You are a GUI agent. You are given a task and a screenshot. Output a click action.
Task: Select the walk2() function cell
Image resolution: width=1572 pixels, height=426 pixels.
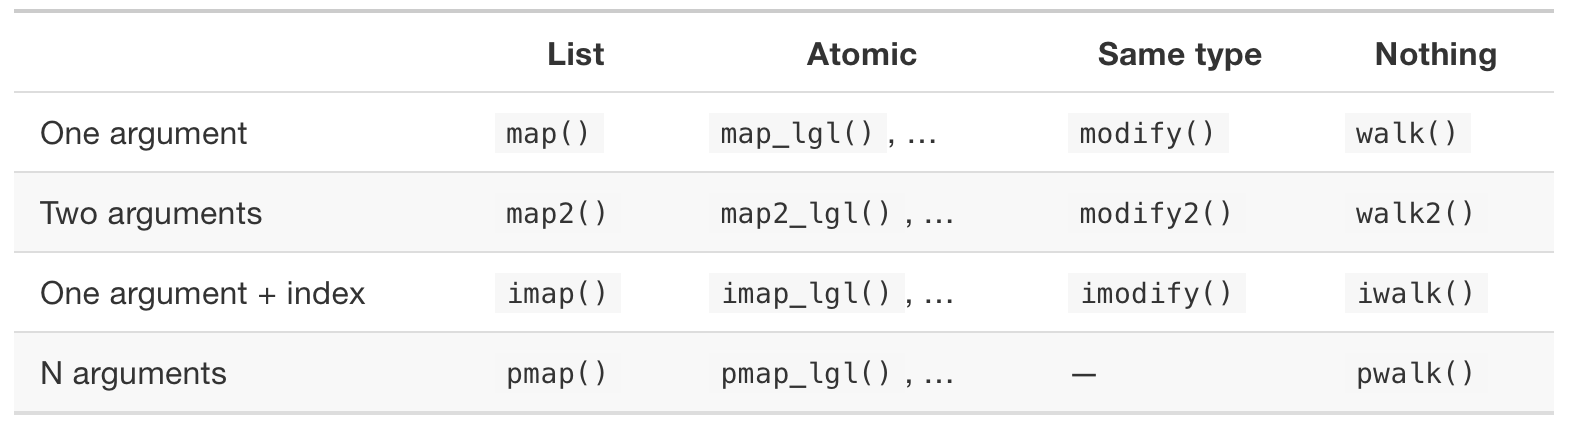click(x=1414, y=213)
